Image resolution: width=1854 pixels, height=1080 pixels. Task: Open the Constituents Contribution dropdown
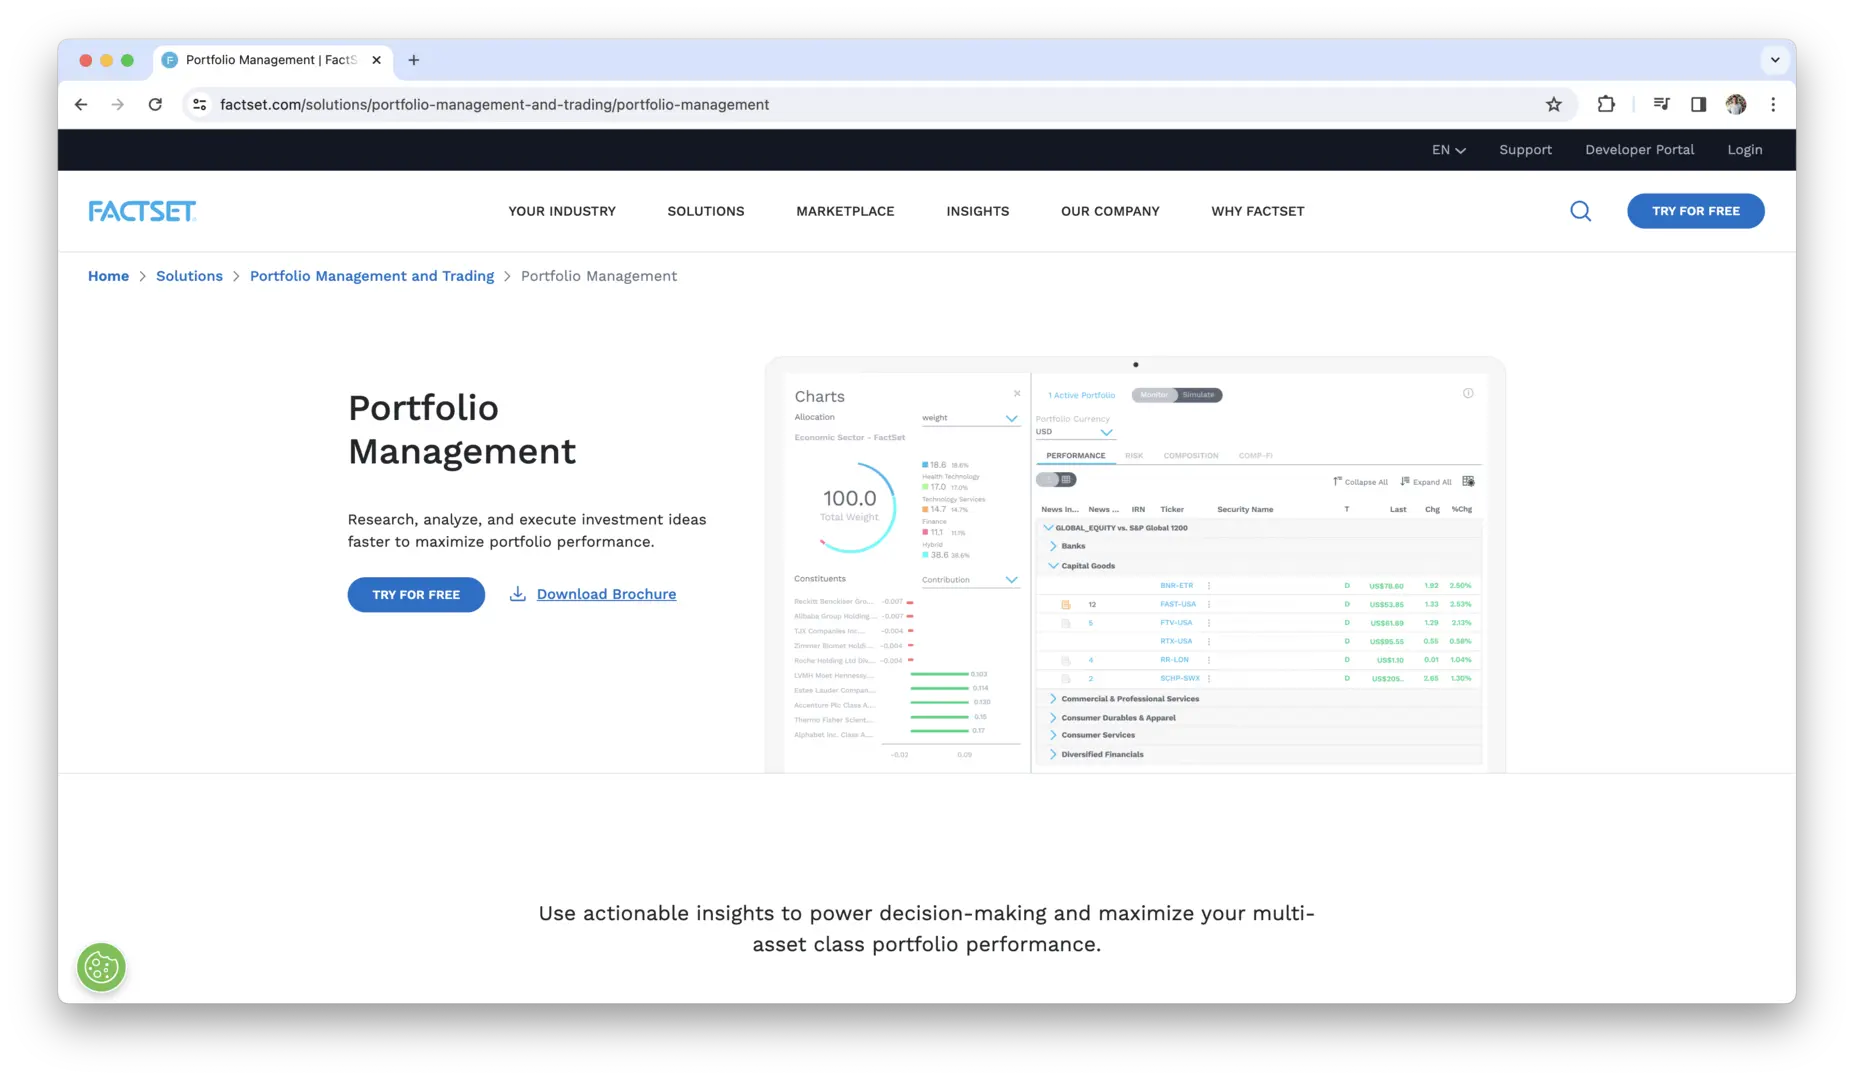(x=969, y=580)
